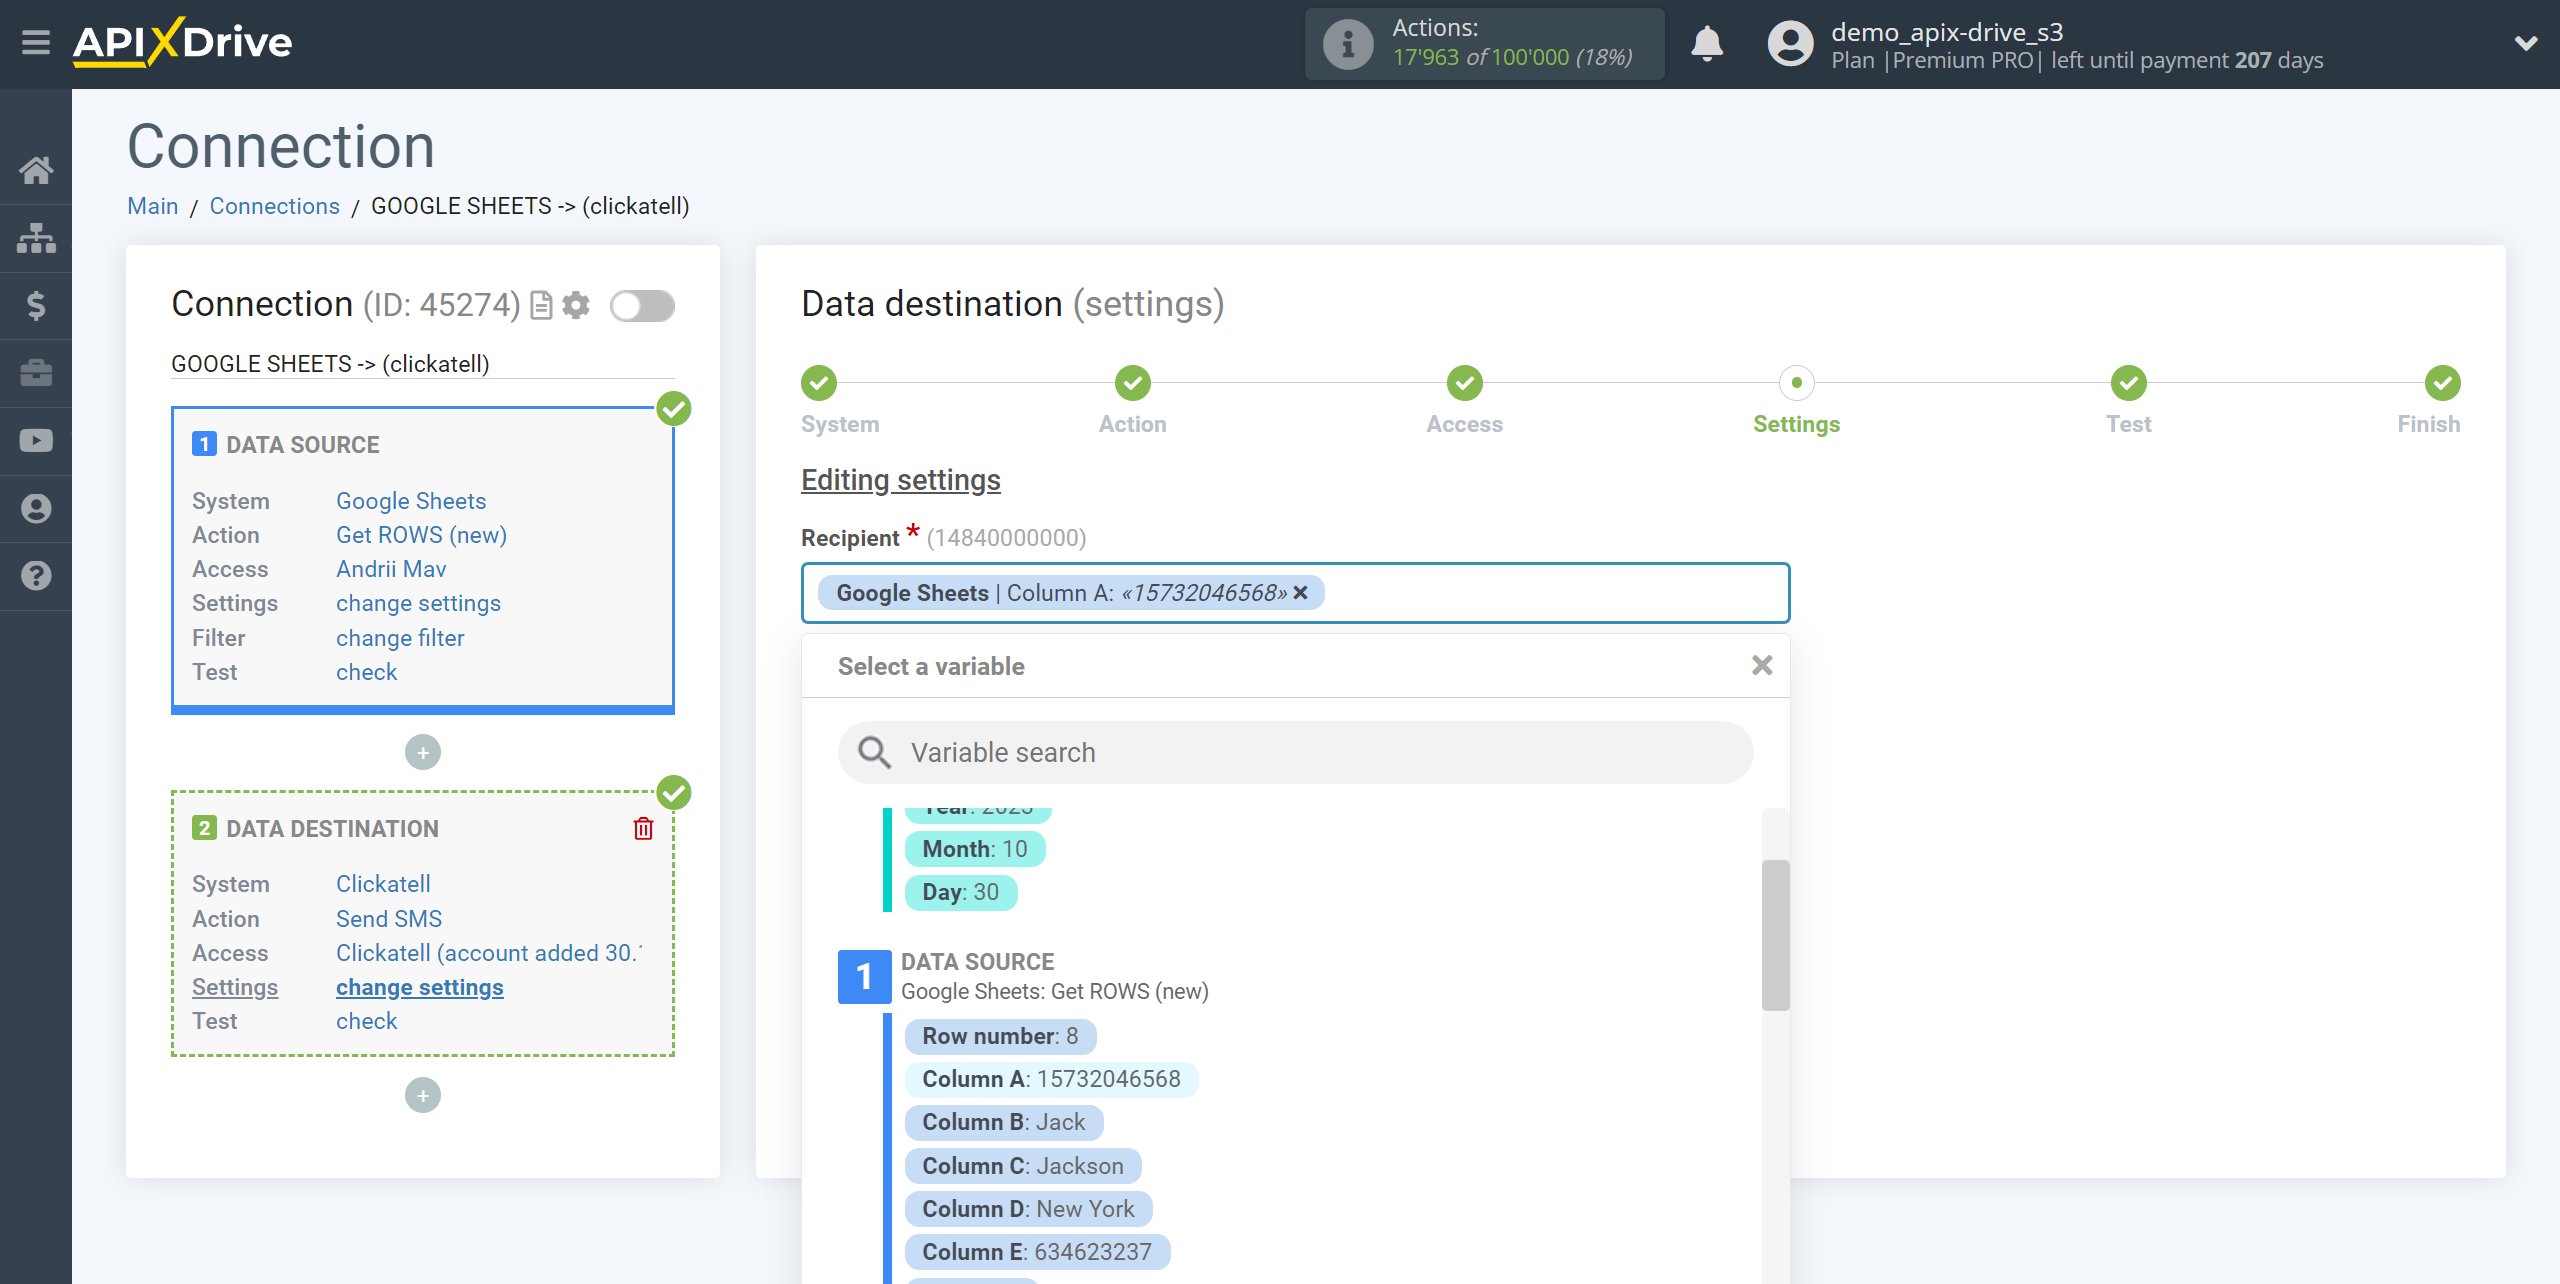Click data source change settings link

pyautogui.click(x=418, y=603)
